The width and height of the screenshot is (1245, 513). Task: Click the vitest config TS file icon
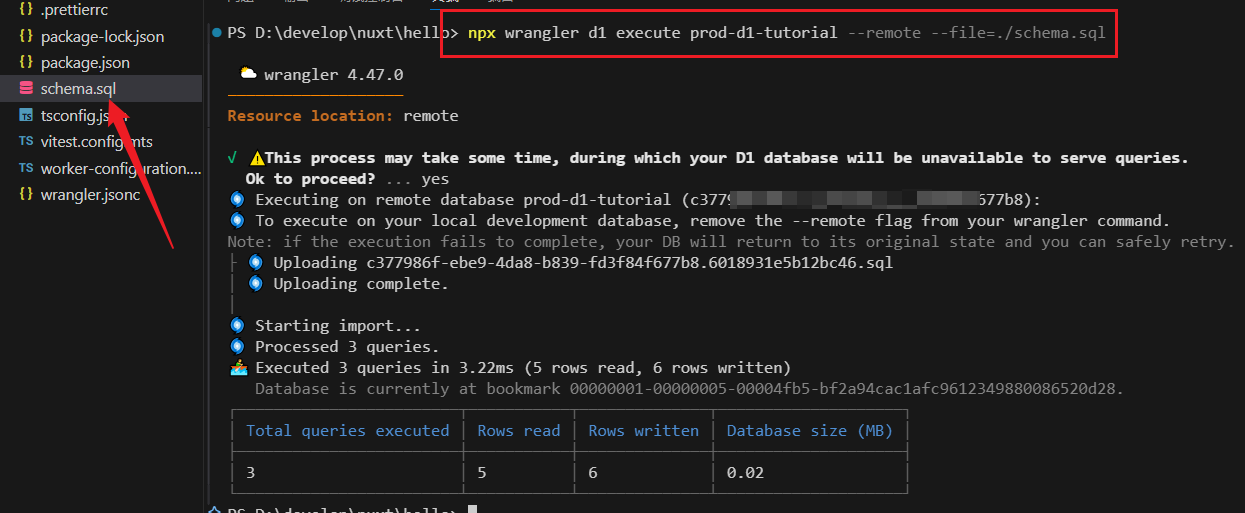[x=26, y=142]
